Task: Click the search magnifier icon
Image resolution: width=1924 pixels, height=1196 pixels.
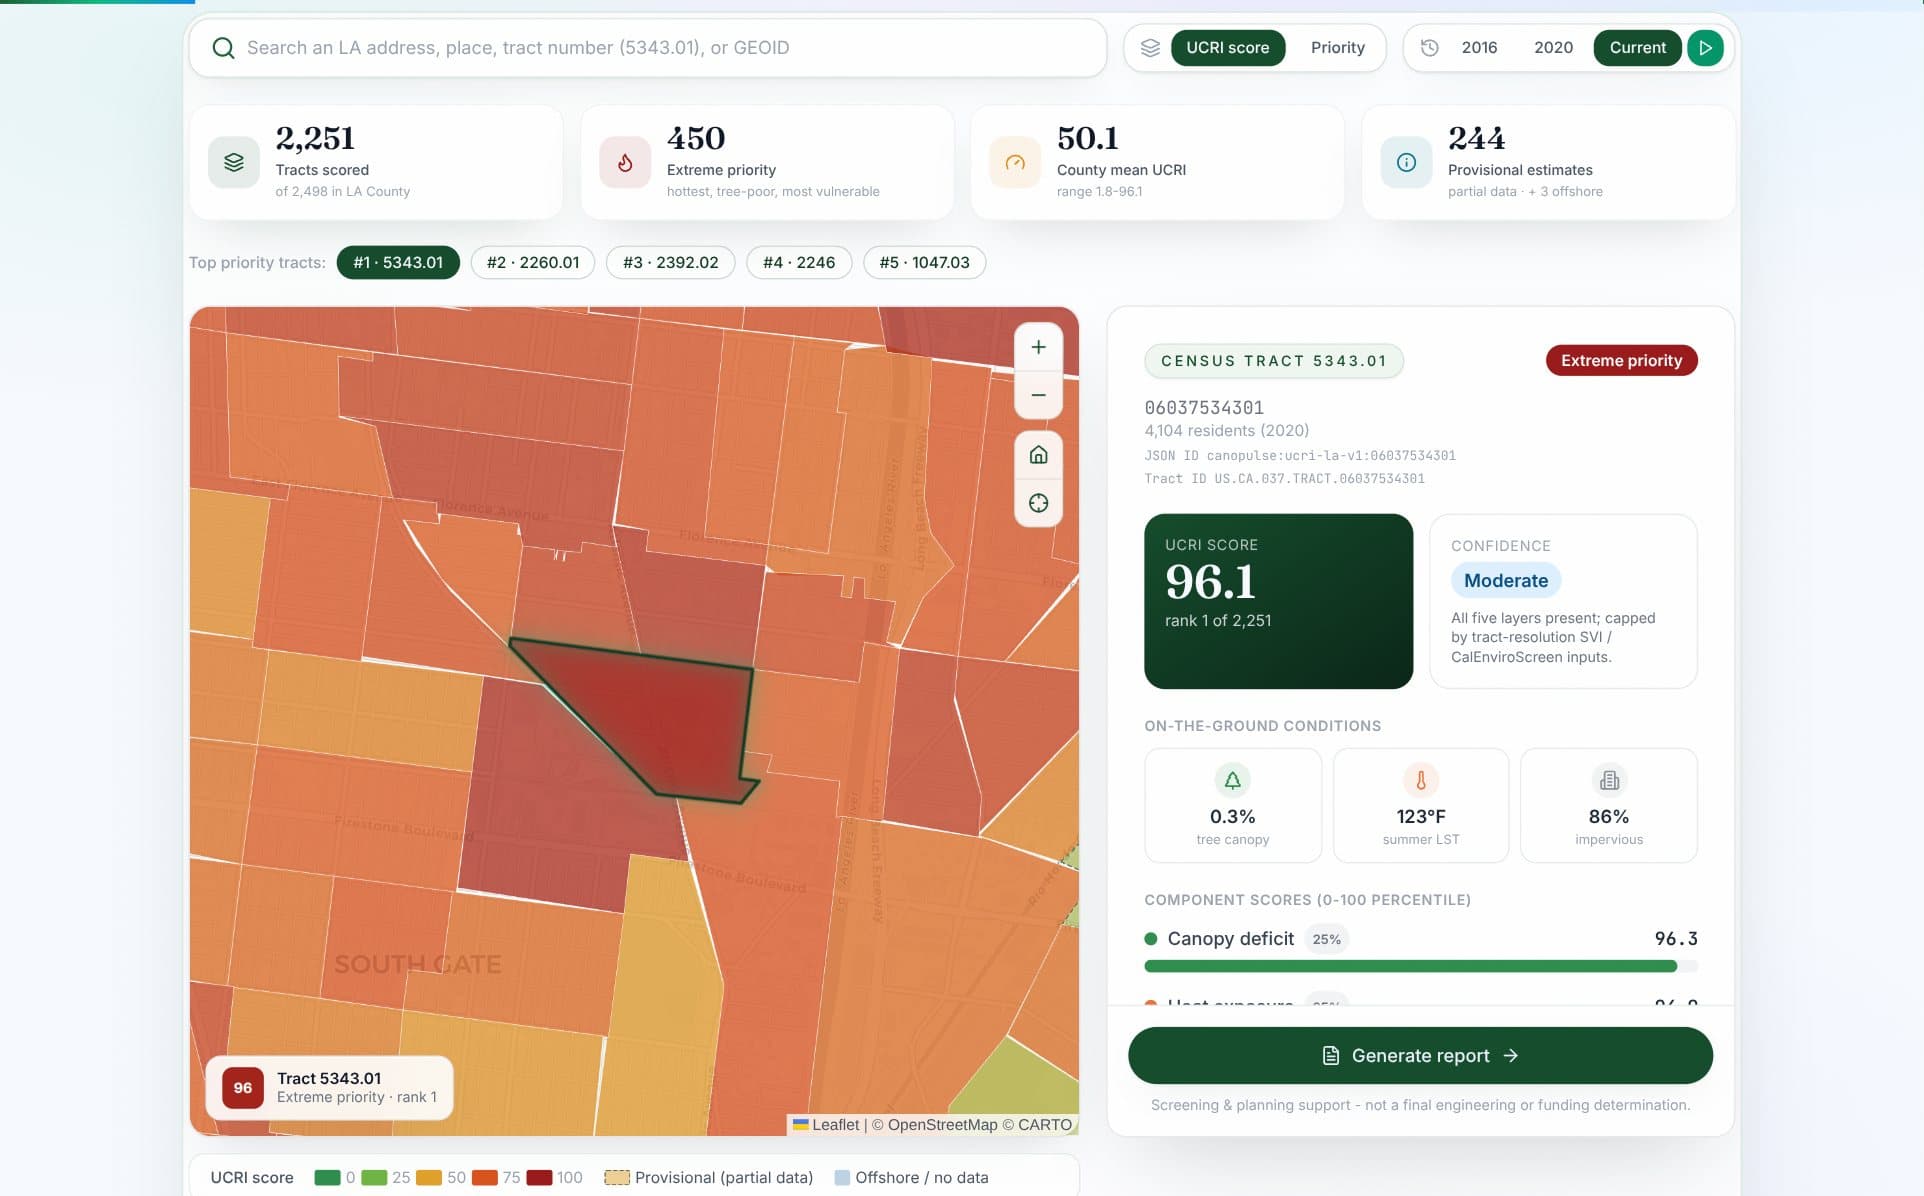Action: pos(223,48)
